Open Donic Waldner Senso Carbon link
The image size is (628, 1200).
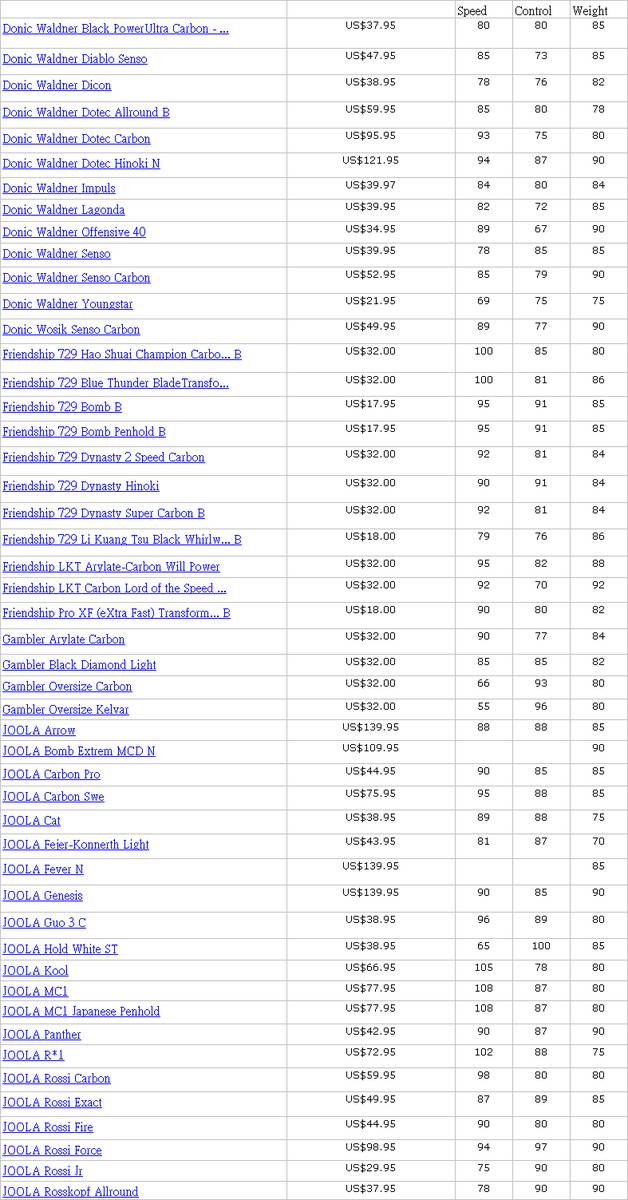76,278
